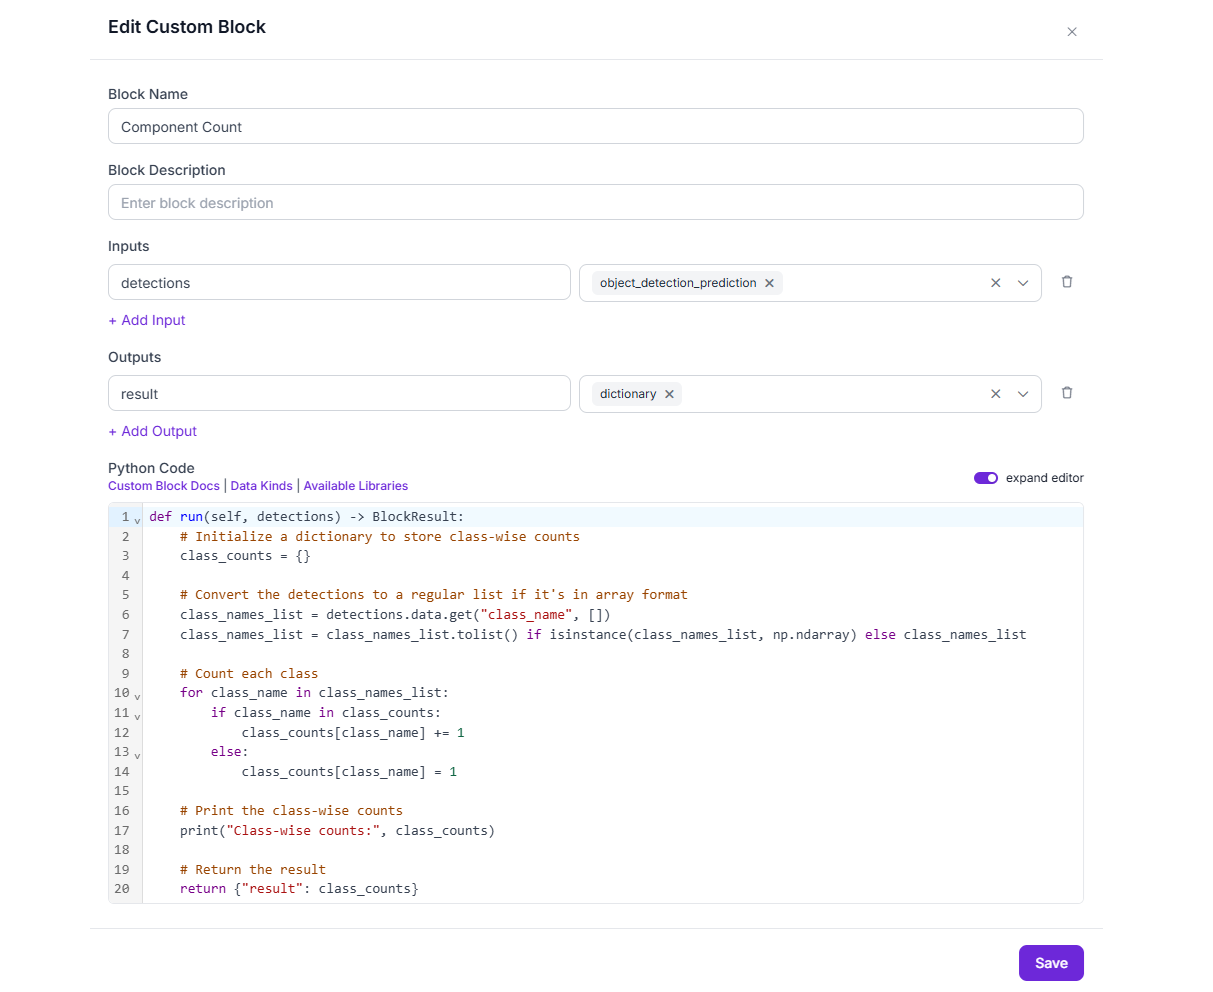Clear the output kind selection
This screenshot has height=992, width=1213.
click(996, 394)
